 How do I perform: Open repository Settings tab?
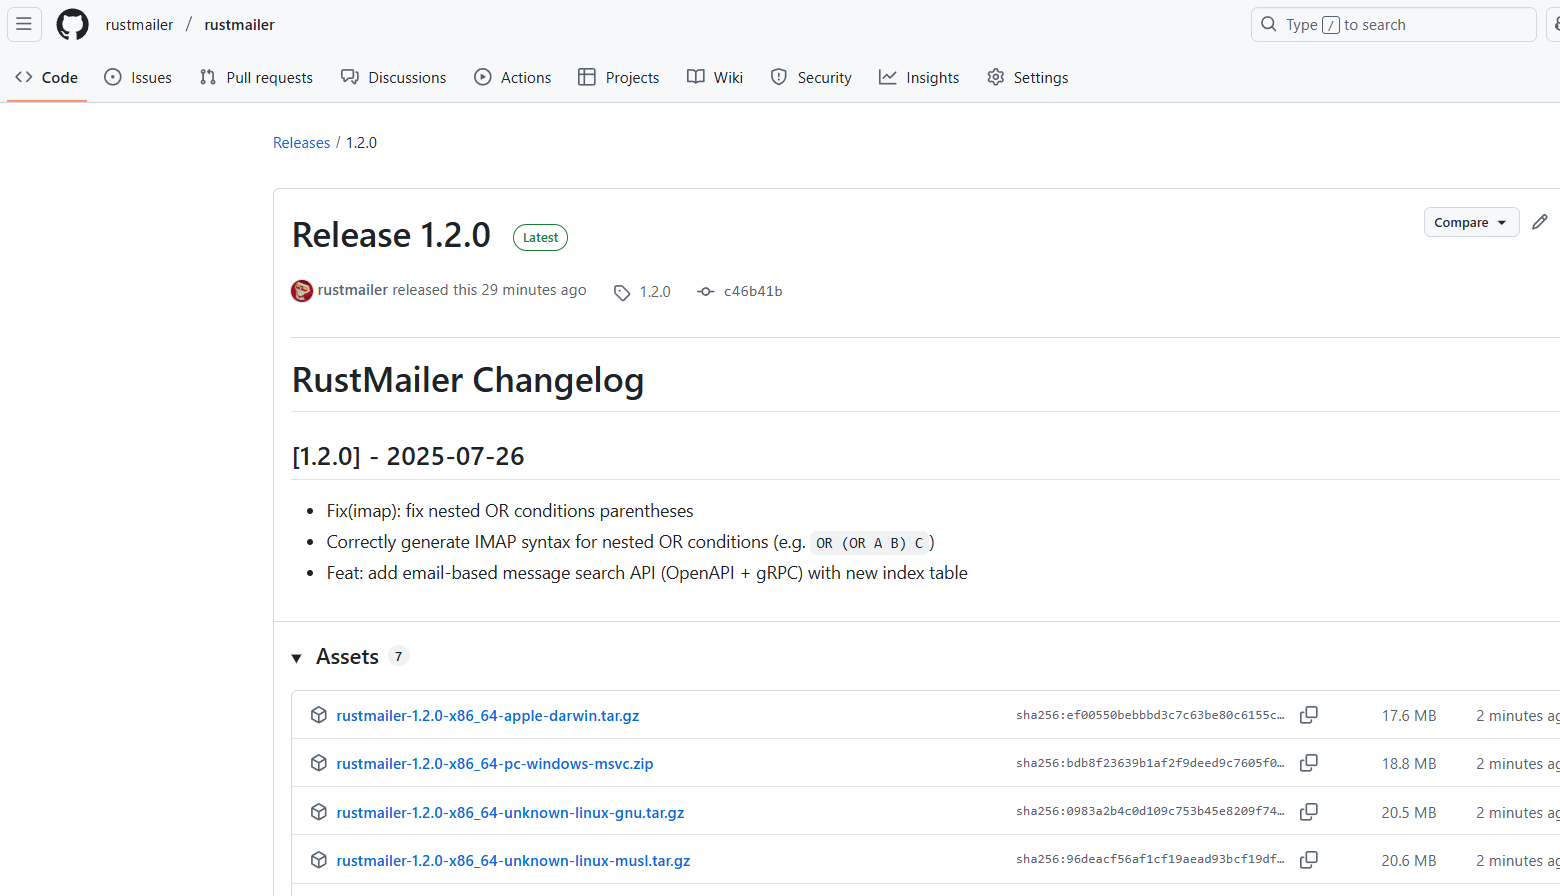(x=1028, y=77)
